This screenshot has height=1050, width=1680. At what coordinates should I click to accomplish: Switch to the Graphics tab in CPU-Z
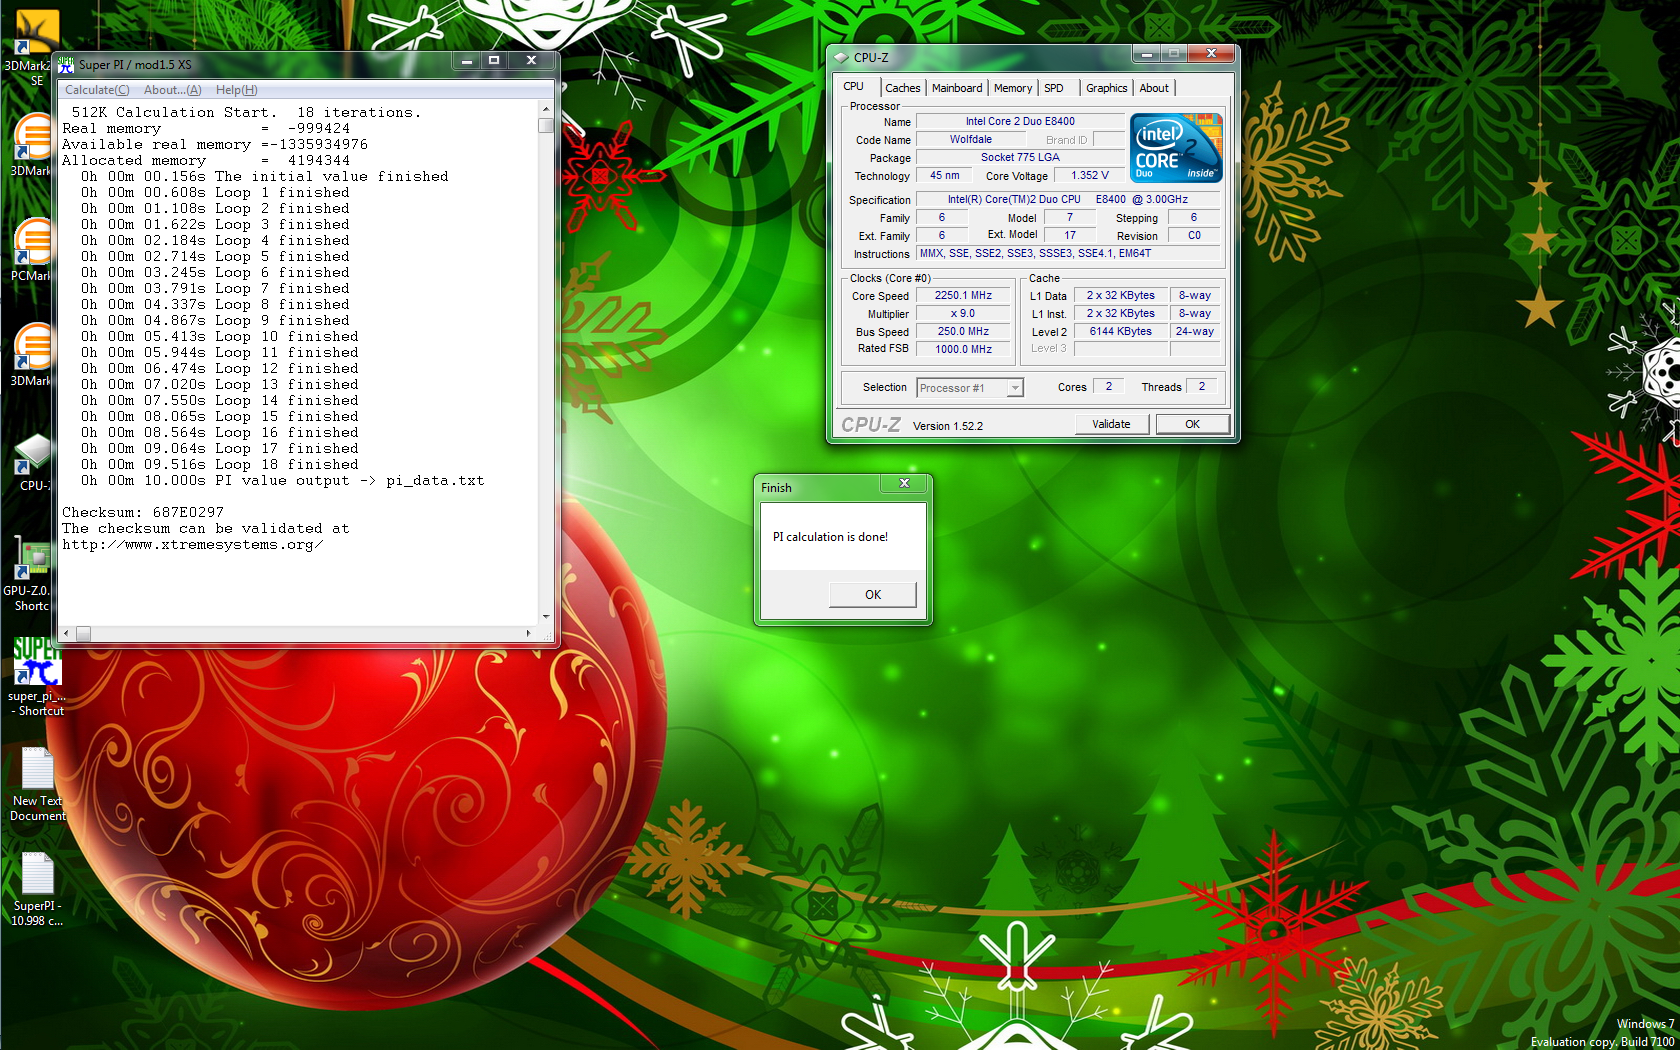point(1106,88)
